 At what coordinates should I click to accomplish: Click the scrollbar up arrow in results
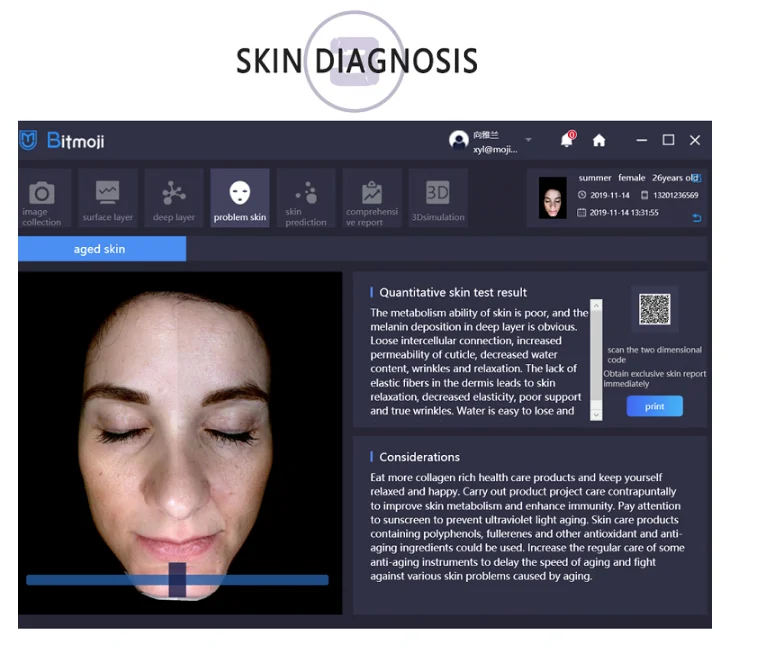(x=596, y=306)
